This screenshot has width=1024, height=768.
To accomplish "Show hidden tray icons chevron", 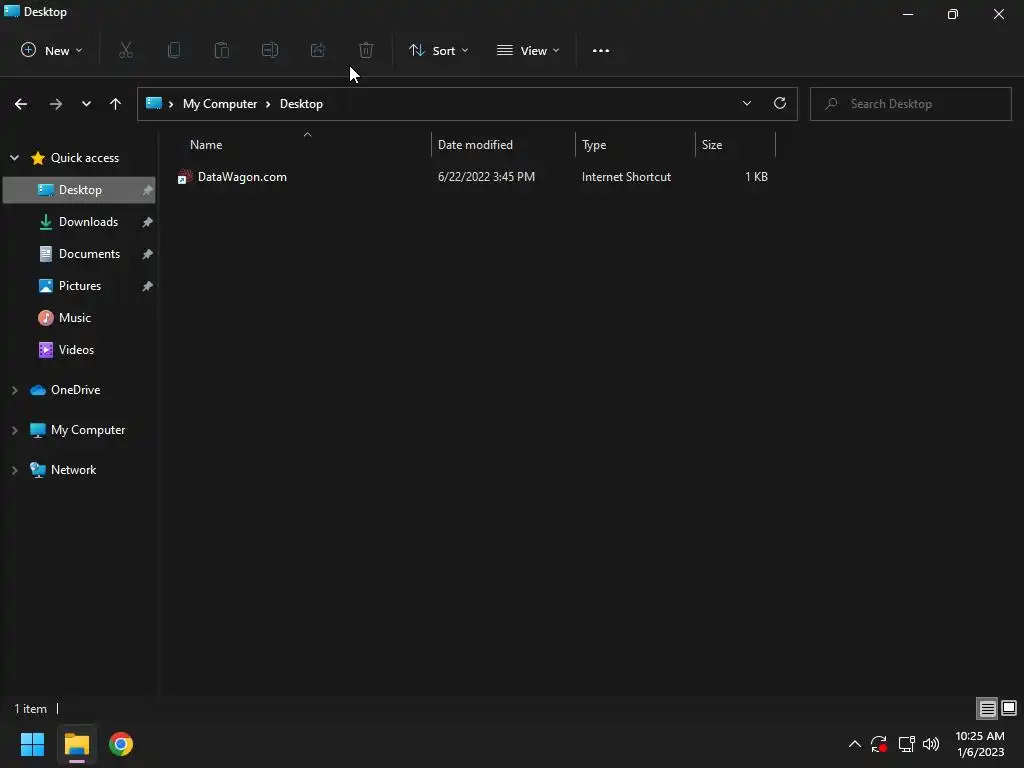I will (x=854, y=744).
